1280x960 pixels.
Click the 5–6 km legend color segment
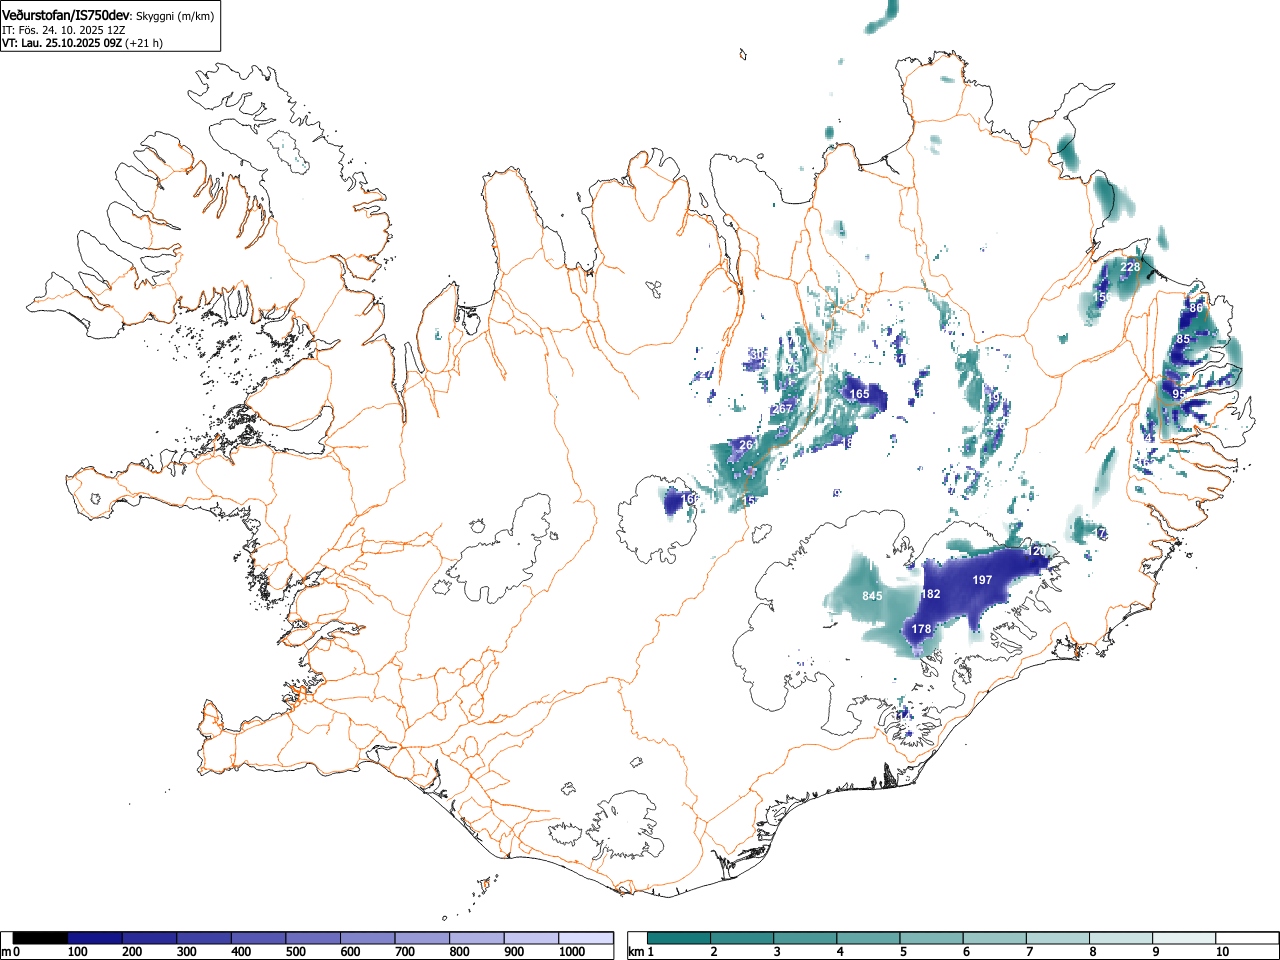coord(932,938)
